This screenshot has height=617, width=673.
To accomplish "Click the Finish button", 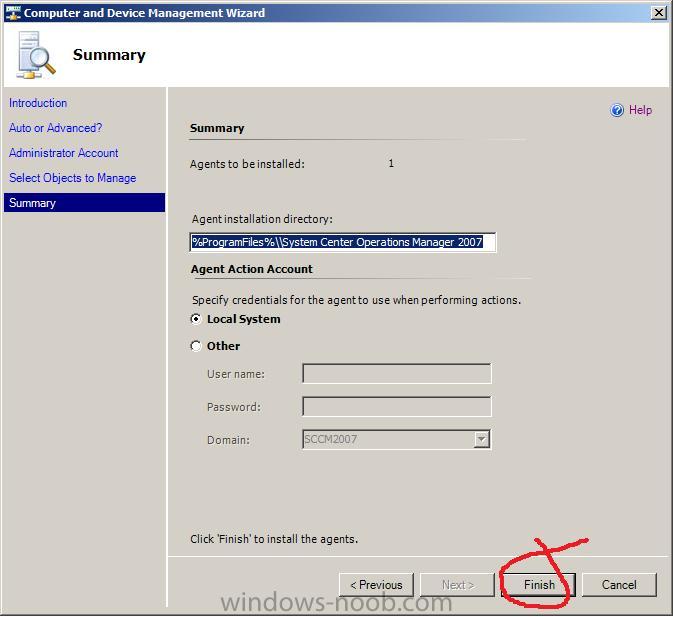I will click(x=538, y=584).
